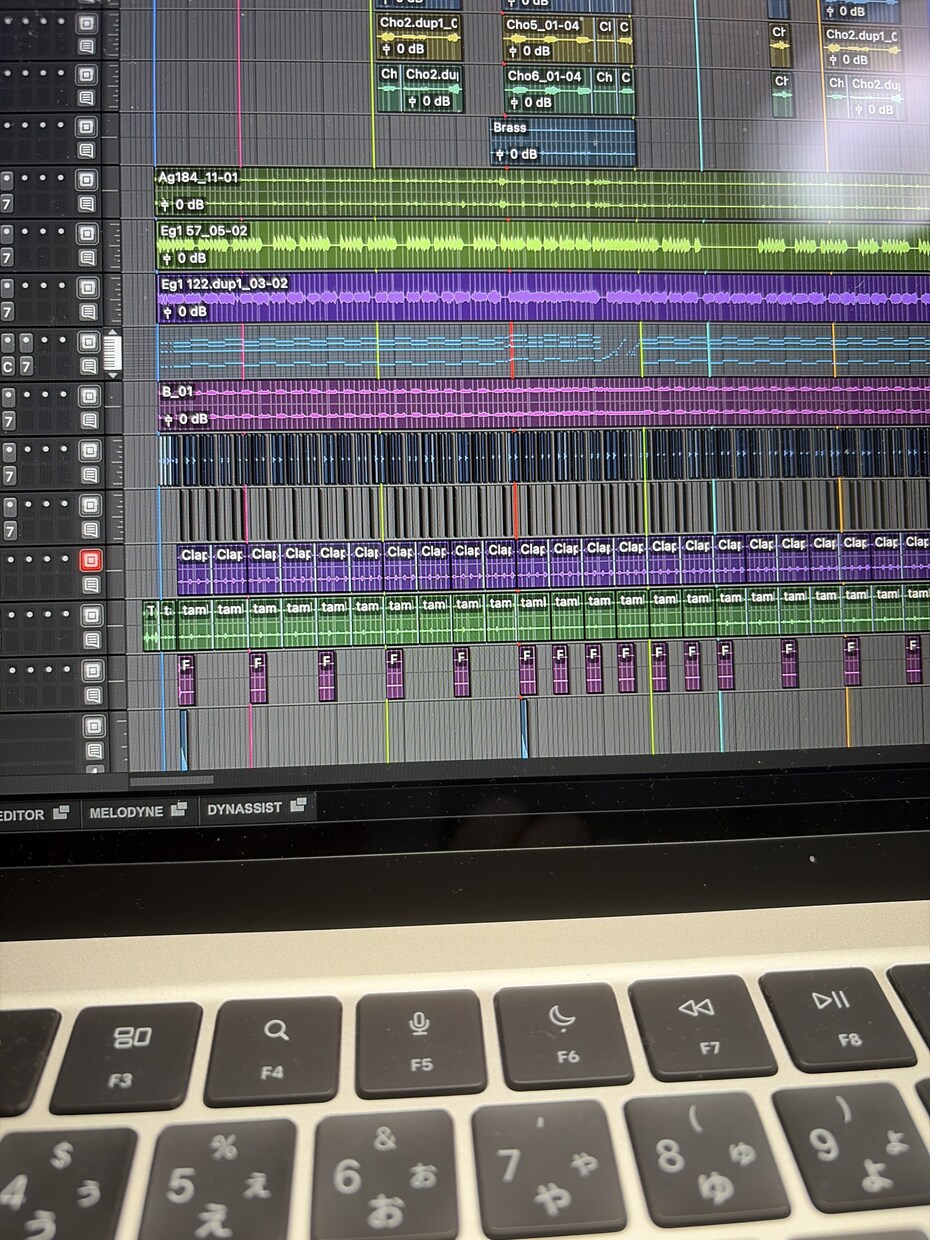Viewport: 930px width, 1240px height.
Task: Pop out the Editor tab window
Action: coord(61,813)
